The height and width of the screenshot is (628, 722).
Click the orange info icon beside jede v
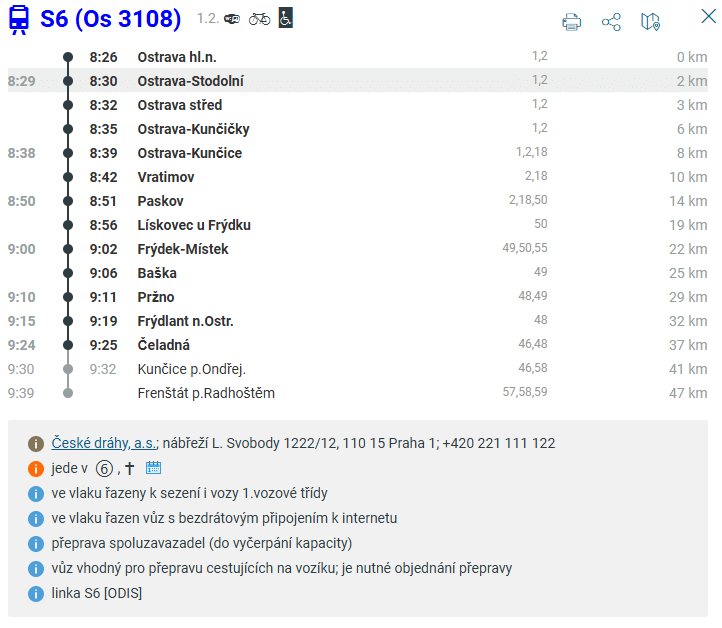coord(36,468)
